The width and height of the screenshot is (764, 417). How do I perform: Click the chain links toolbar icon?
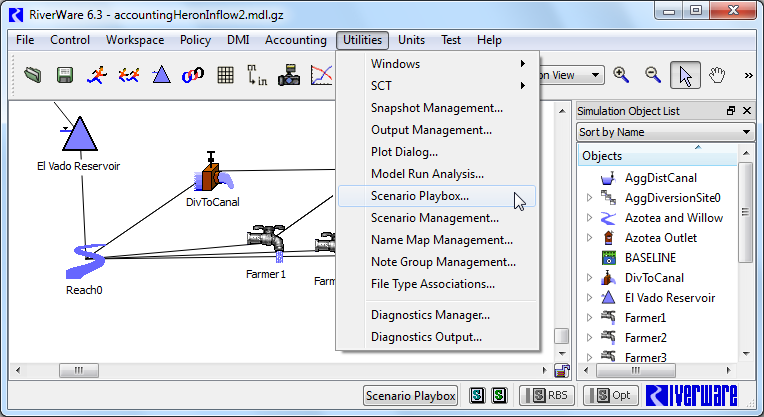coord(193,75)
